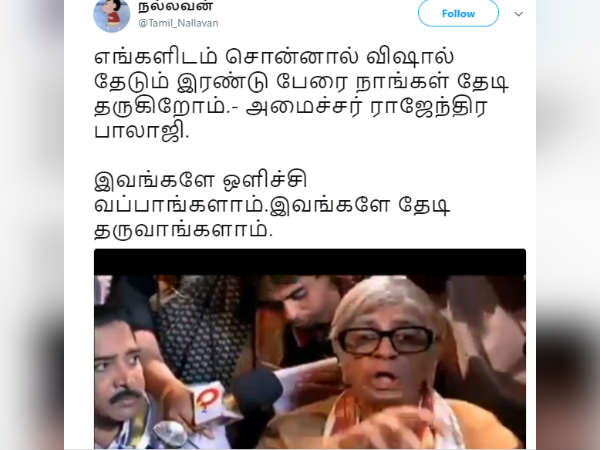Screen dimensions: 600x450
Task: Click the black letterbox bar atop the video
Action: [310, 262]
